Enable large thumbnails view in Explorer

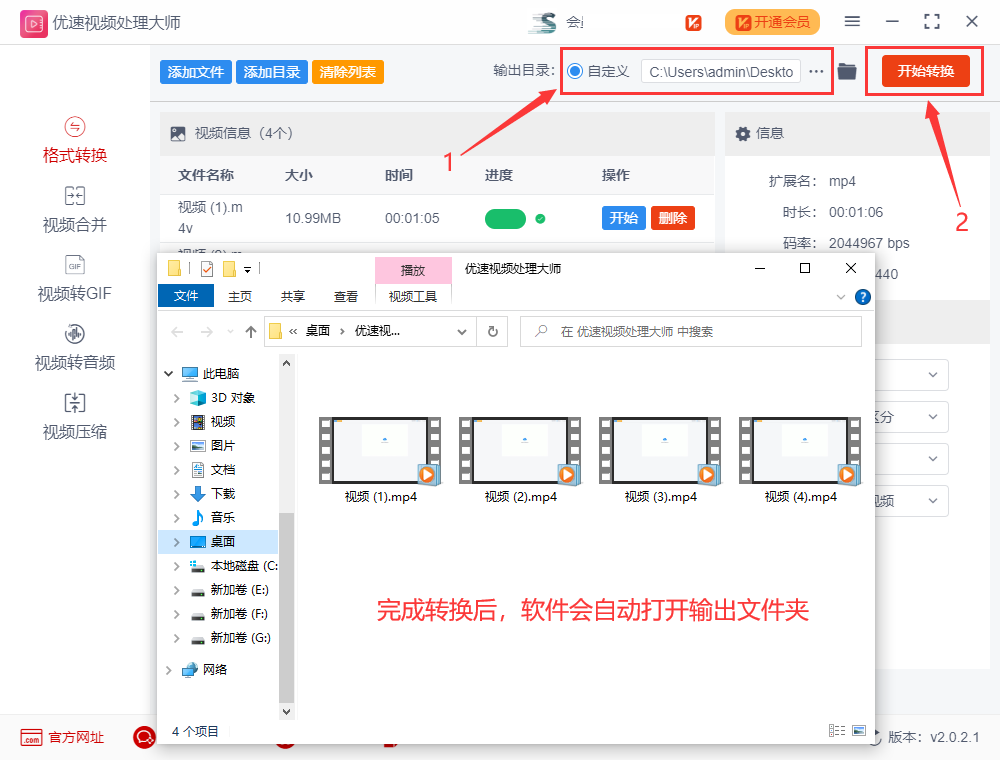coord(858,730)
